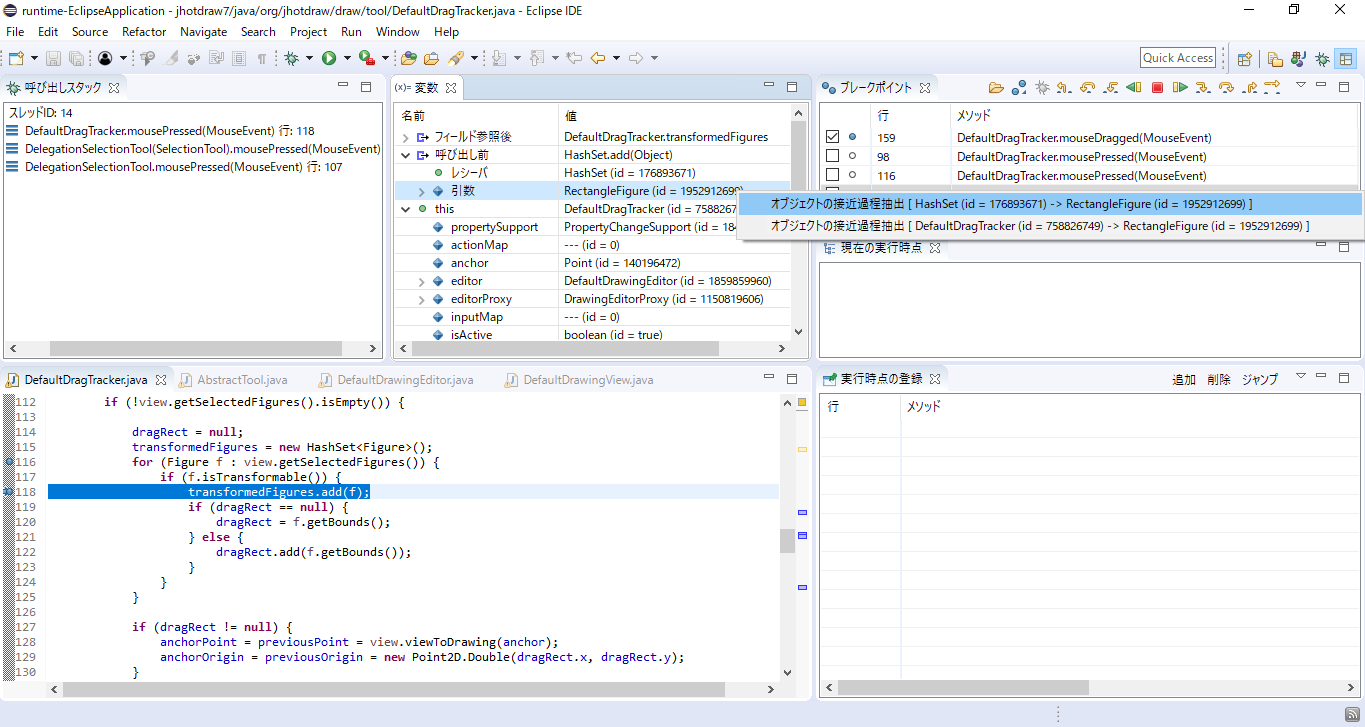Collapse the 呼び出し前 variable node
Viewport: 1365px width, 727px height.
(405, 155)
